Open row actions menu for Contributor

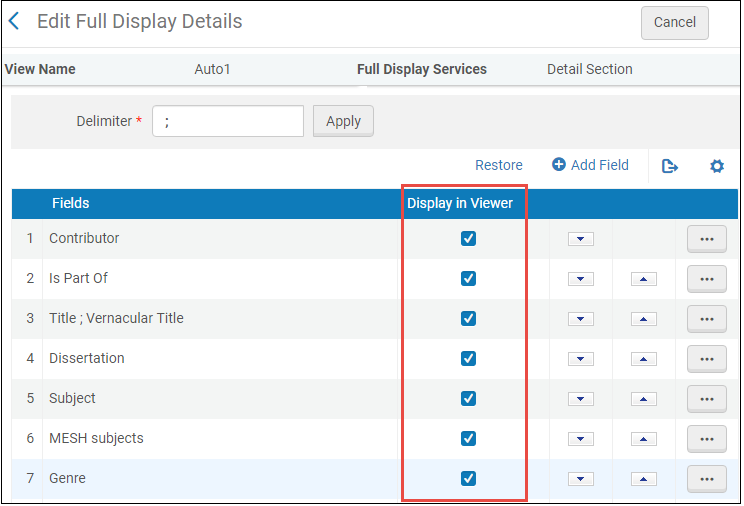[x=706, y=239]
